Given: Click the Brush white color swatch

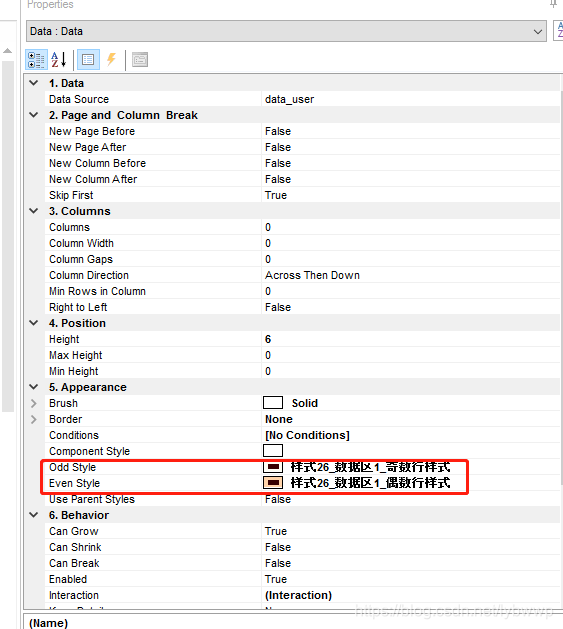Looking at the screenshot, I should click(273, 403).
